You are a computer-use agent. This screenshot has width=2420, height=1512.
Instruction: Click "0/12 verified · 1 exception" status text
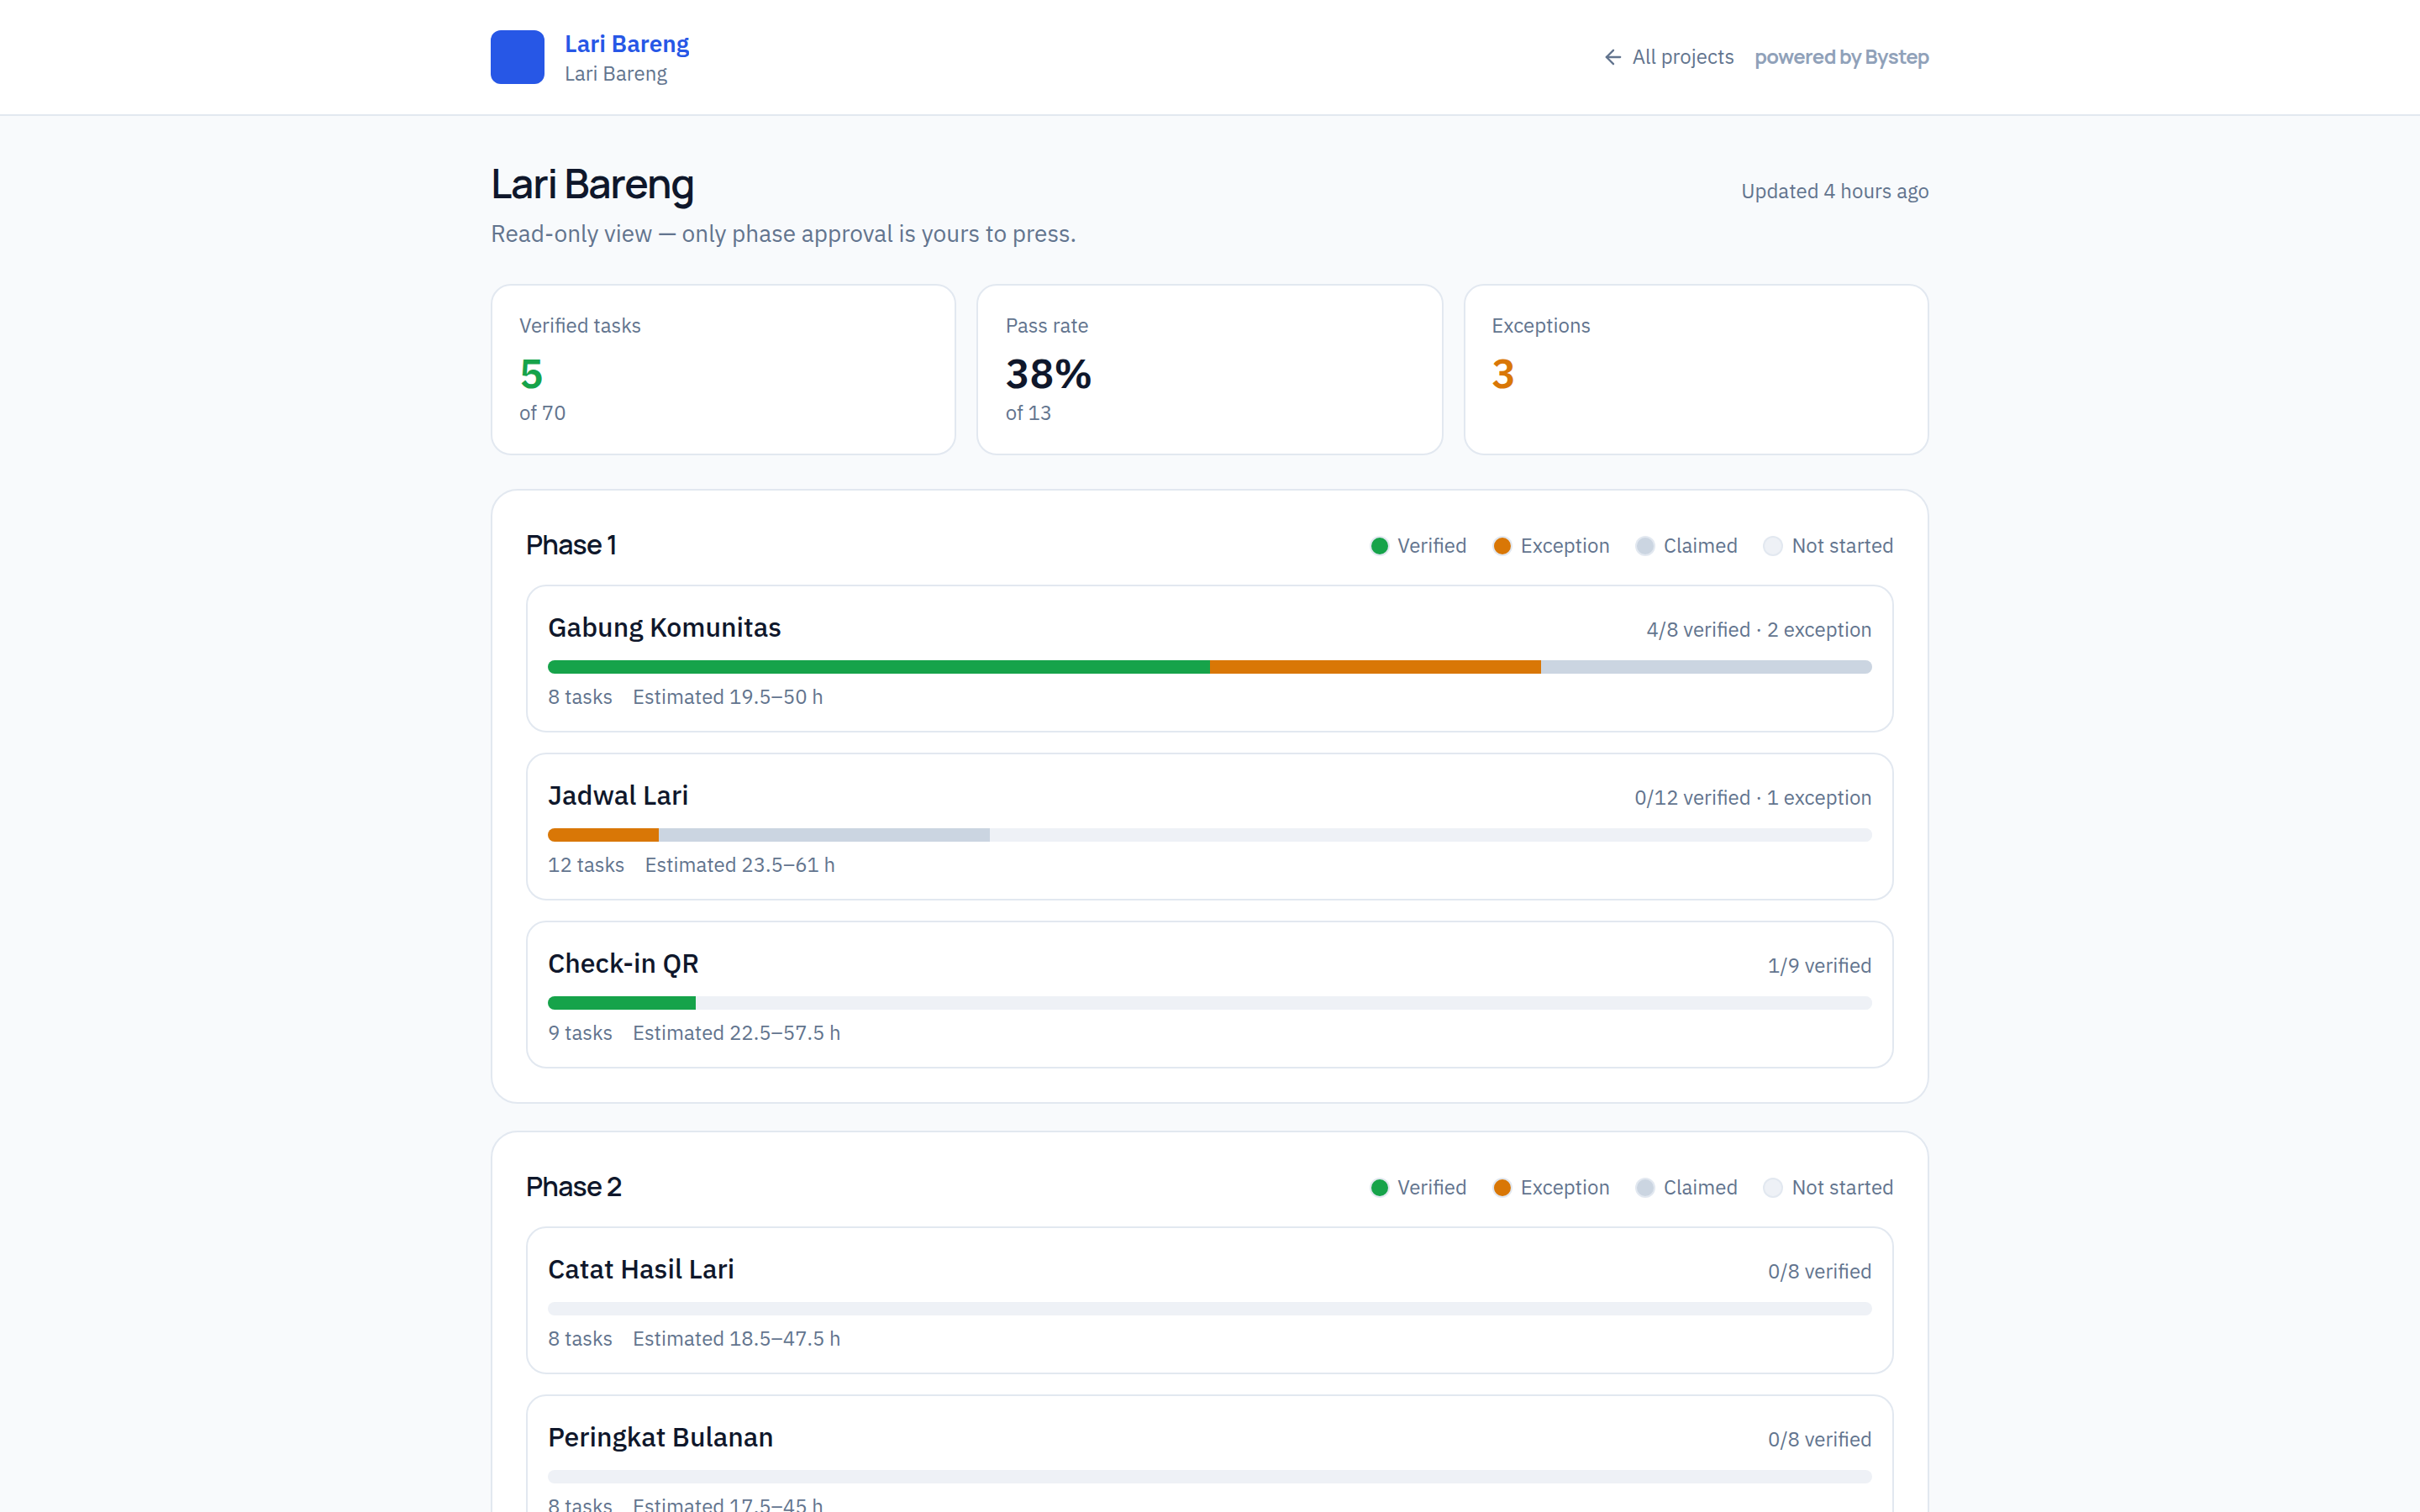pyautogui.click(x=1753, y=798)
